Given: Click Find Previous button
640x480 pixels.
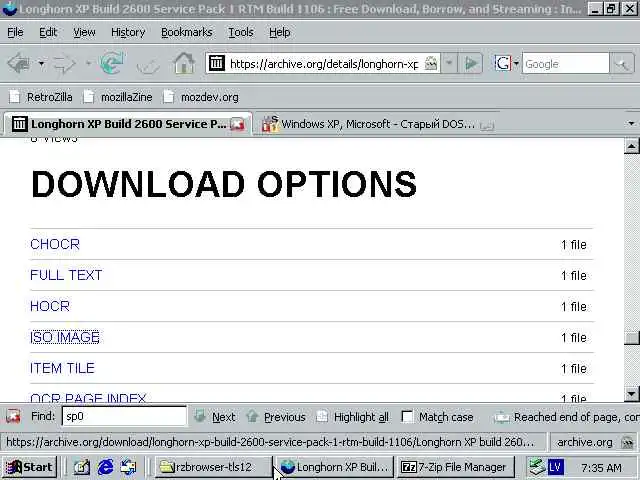Looking at the screenshot, I should pos(276,417).
